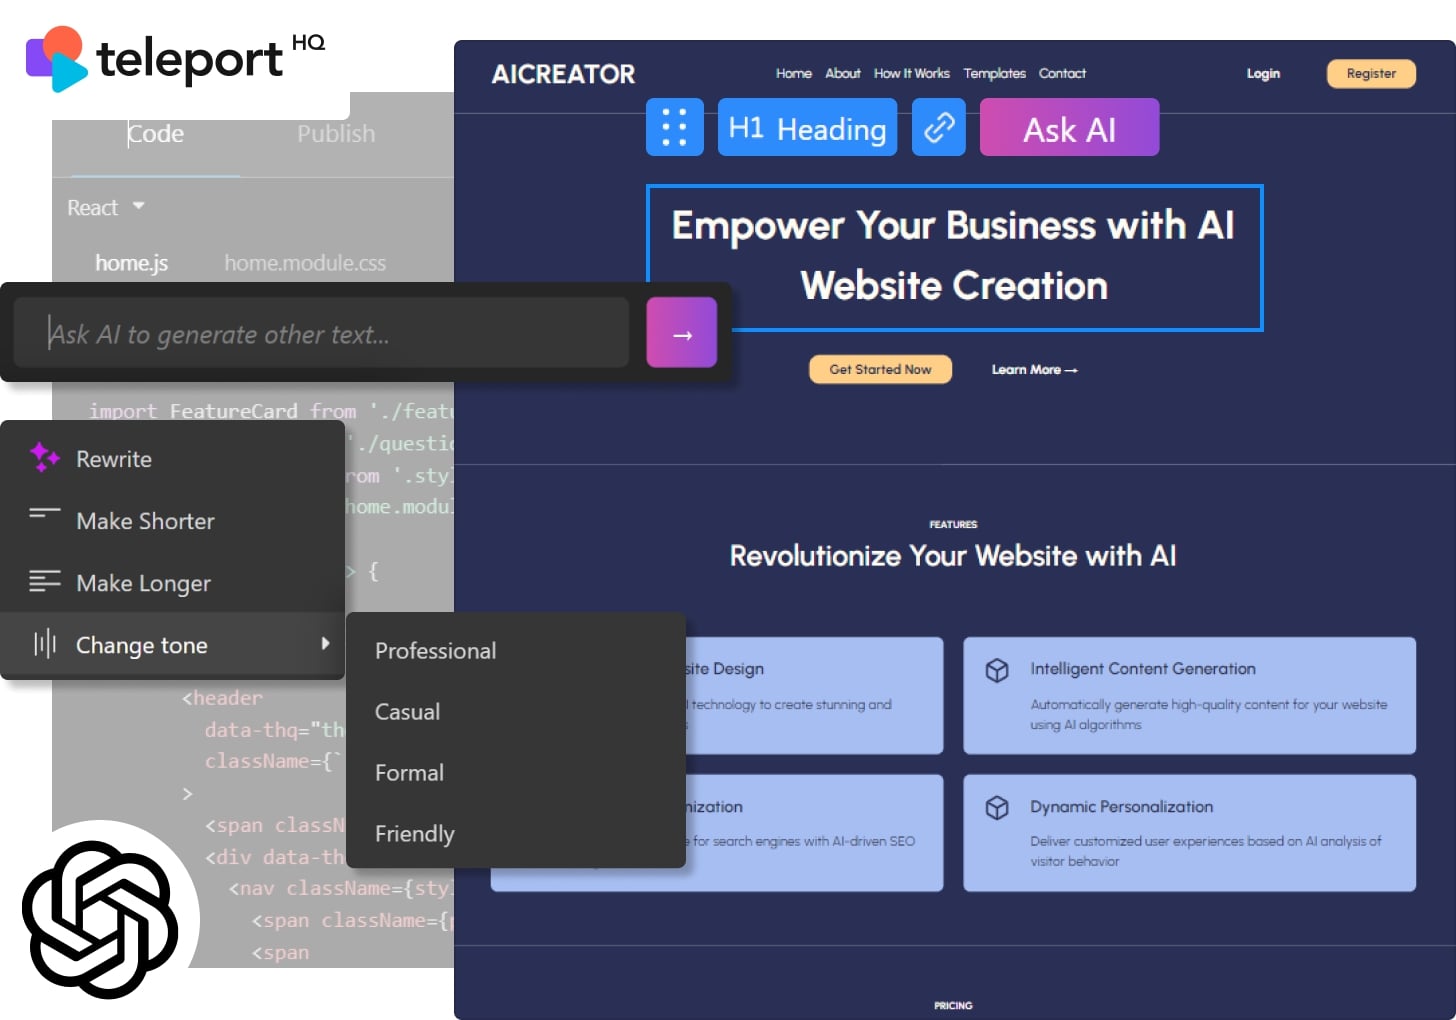Screen dimensions: 1456x1020
Task: Click the PRICING section label
Action: click(953, 1005)
